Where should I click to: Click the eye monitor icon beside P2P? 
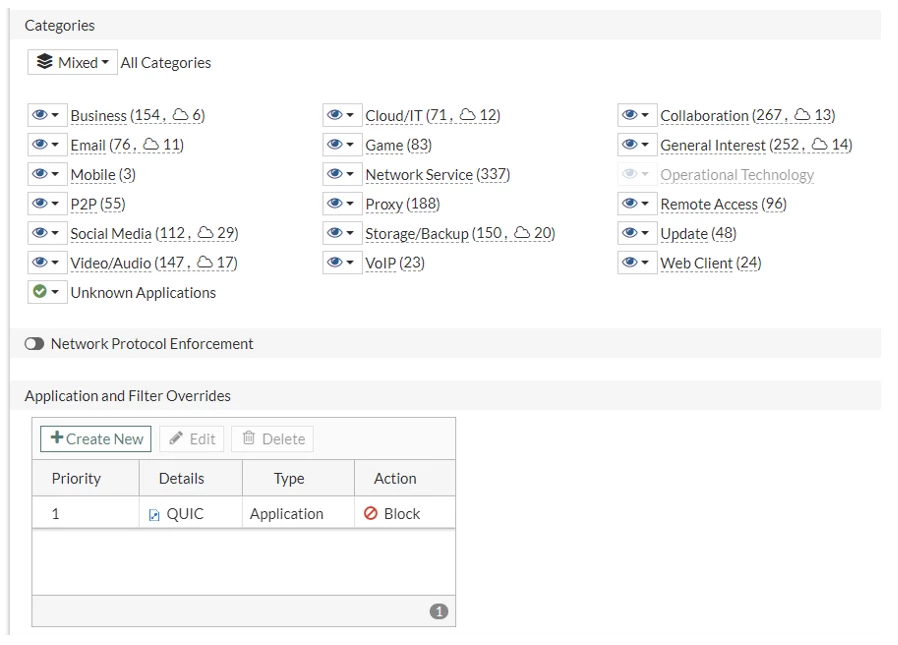pos(40,203)
